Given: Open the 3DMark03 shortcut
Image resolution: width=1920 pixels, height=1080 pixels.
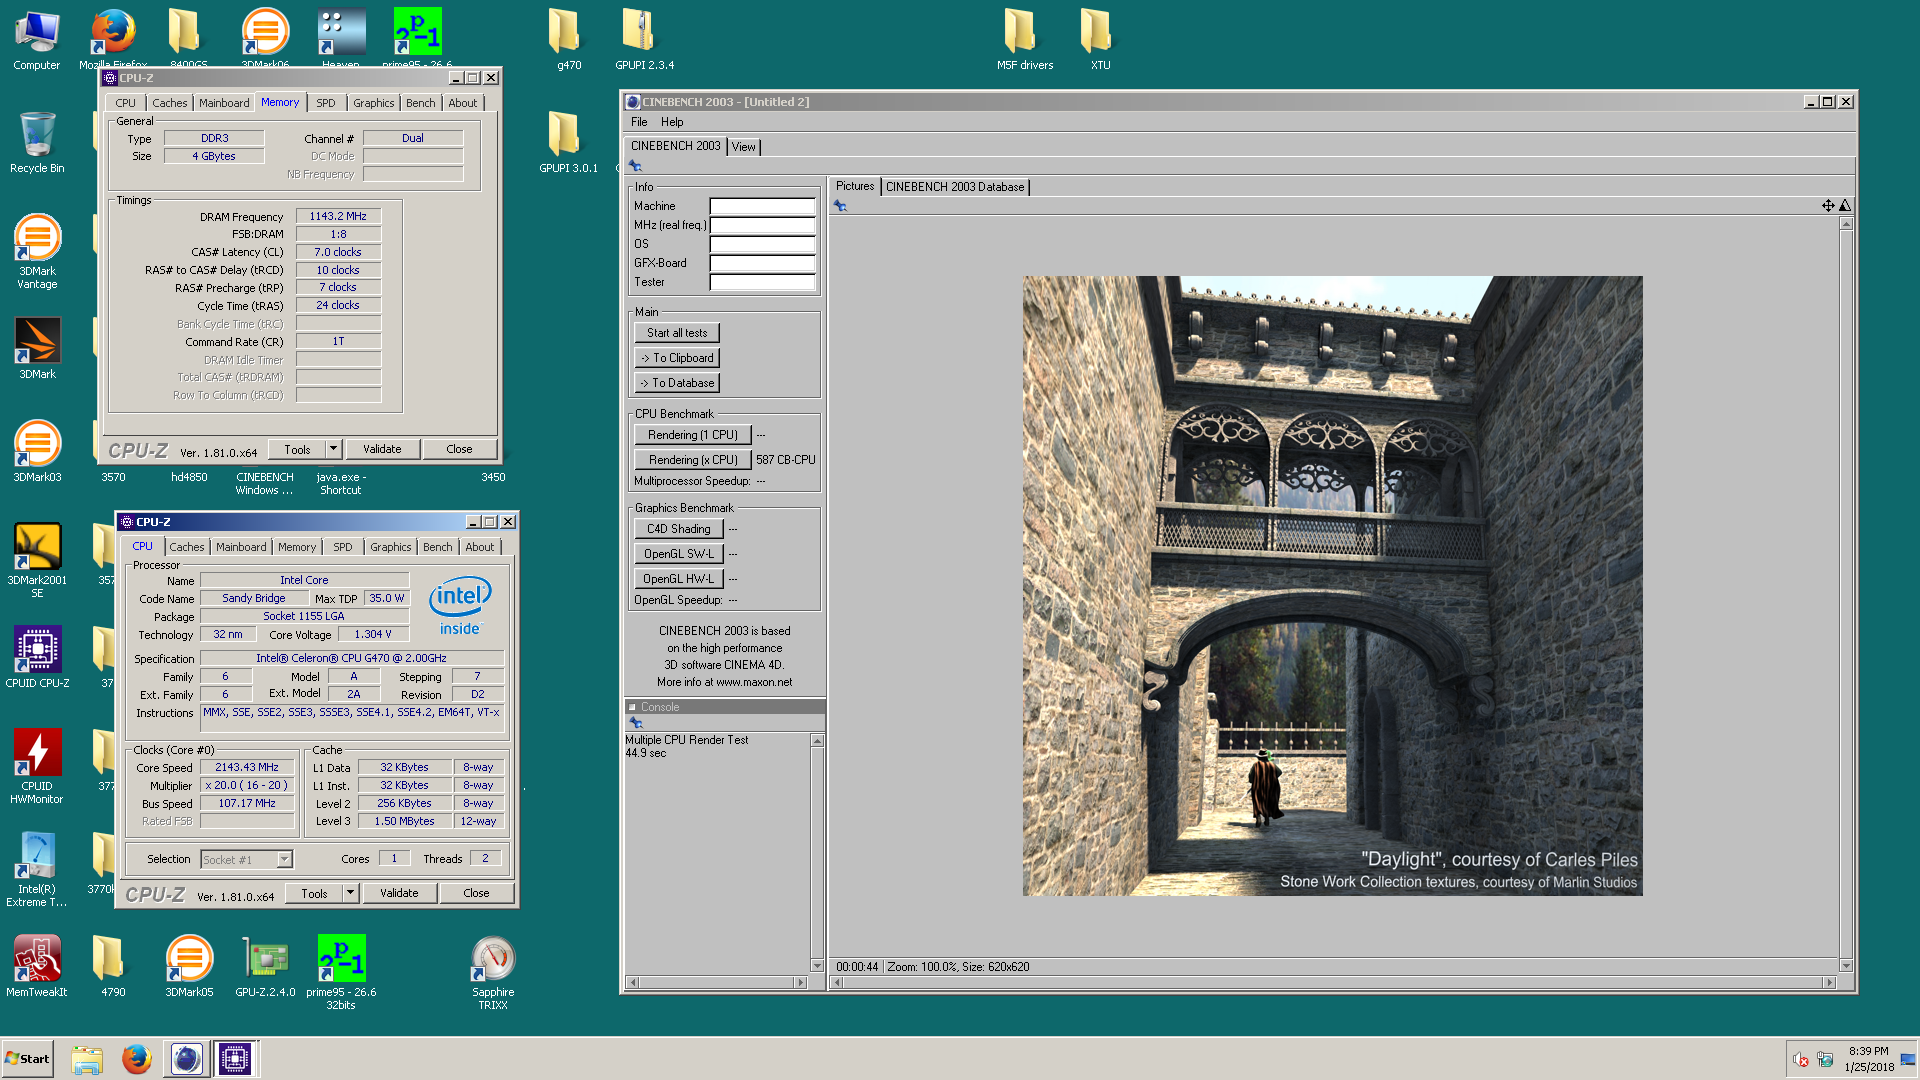Looking at the screenshot, I should [37, 451].
